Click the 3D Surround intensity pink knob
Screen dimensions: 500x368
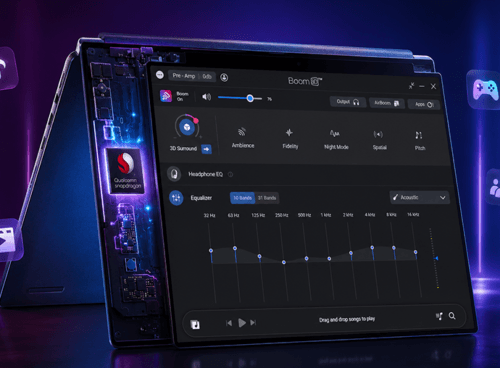[x=196, y=120]
